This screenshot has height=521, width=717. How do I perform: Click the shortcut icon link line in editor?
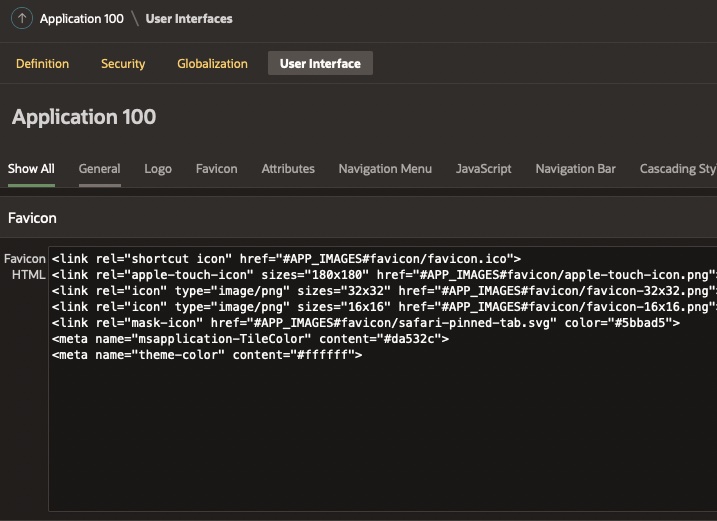[286, 259]
